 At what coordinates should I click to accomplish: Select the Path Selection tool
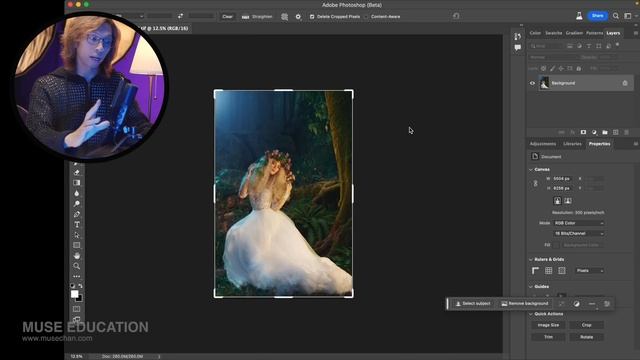point(77,235)
